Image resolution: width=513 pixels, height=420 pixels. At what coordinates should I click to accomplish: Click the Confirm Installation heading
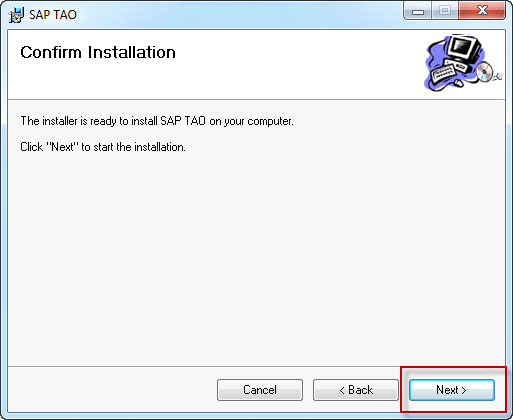98,52
